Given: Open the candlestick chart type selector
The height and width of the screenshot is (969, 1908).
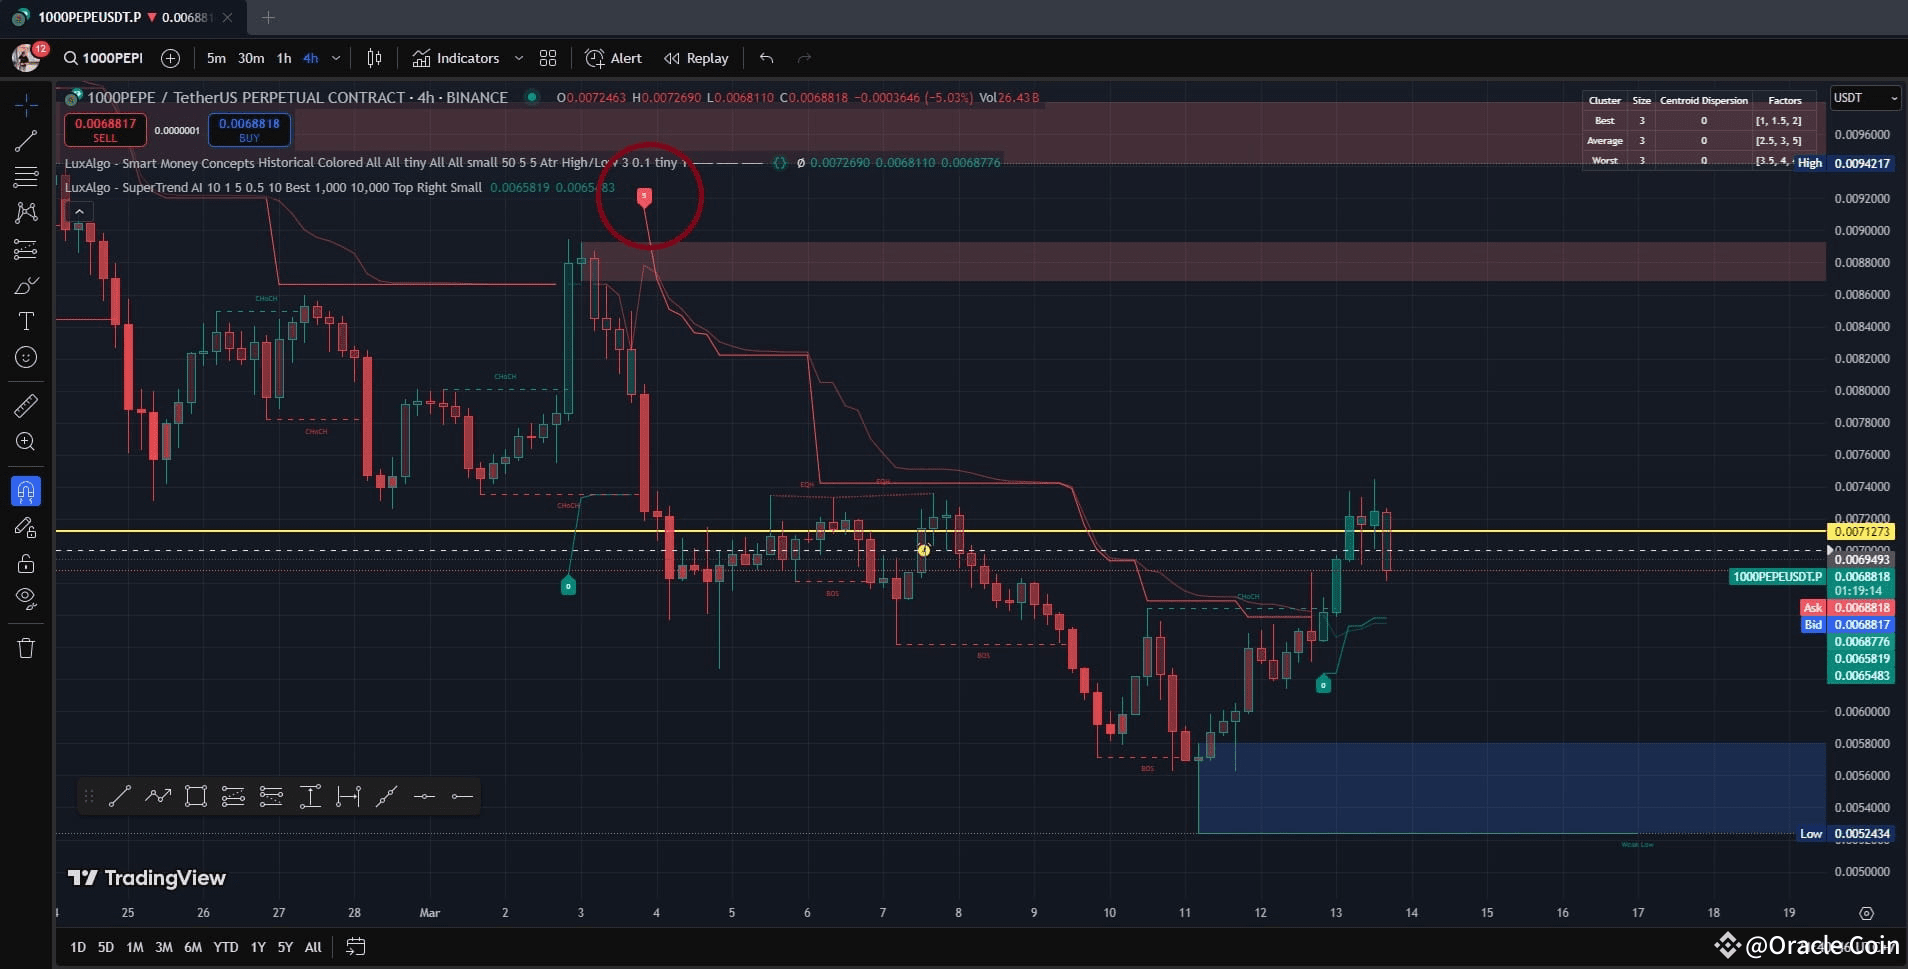Looking at the screenshot, I should click(x=374, y=58).
